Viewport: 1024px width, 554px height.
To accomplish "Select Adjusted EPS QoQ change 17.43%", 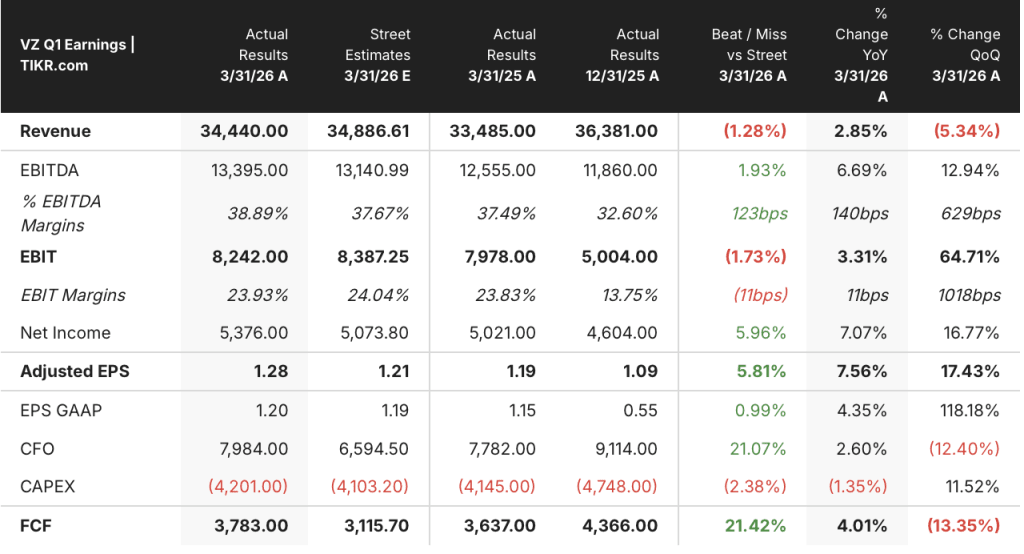I will point(970,372).
